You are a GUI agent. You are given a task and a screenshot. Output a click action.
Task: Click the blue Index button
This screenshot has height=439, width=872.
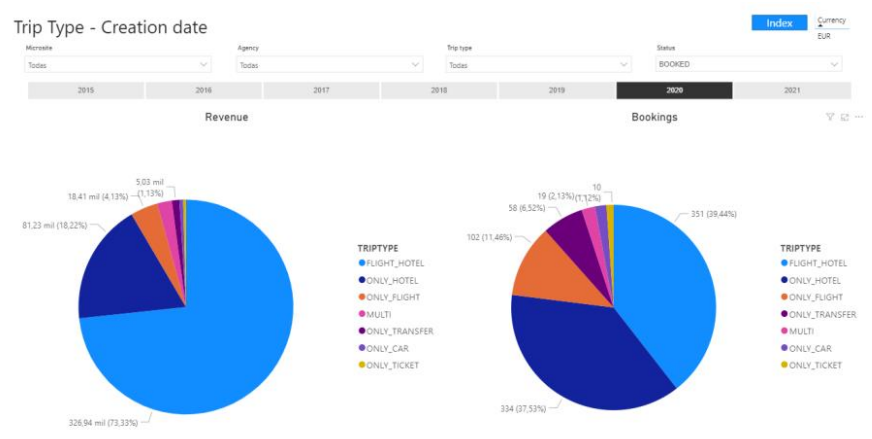[x=779, y=23]
